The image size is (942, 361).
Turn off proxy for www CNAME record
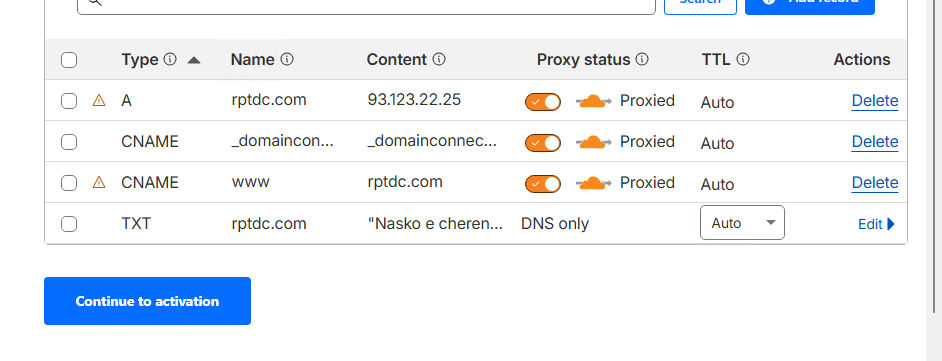pyautogui.click(x=543, y=183)
